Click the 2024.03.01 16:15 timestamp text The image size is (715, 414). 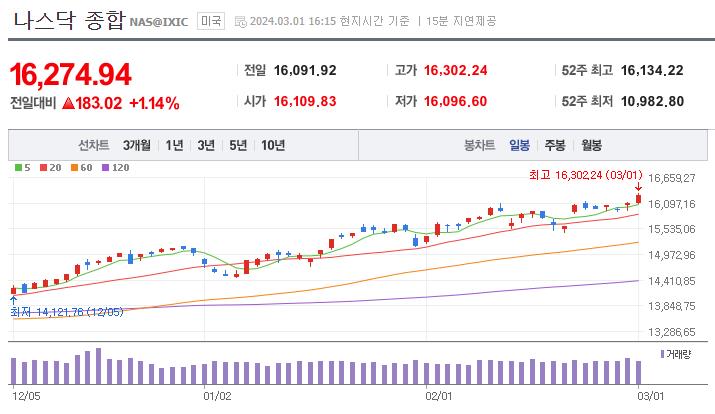click(293, 21)
